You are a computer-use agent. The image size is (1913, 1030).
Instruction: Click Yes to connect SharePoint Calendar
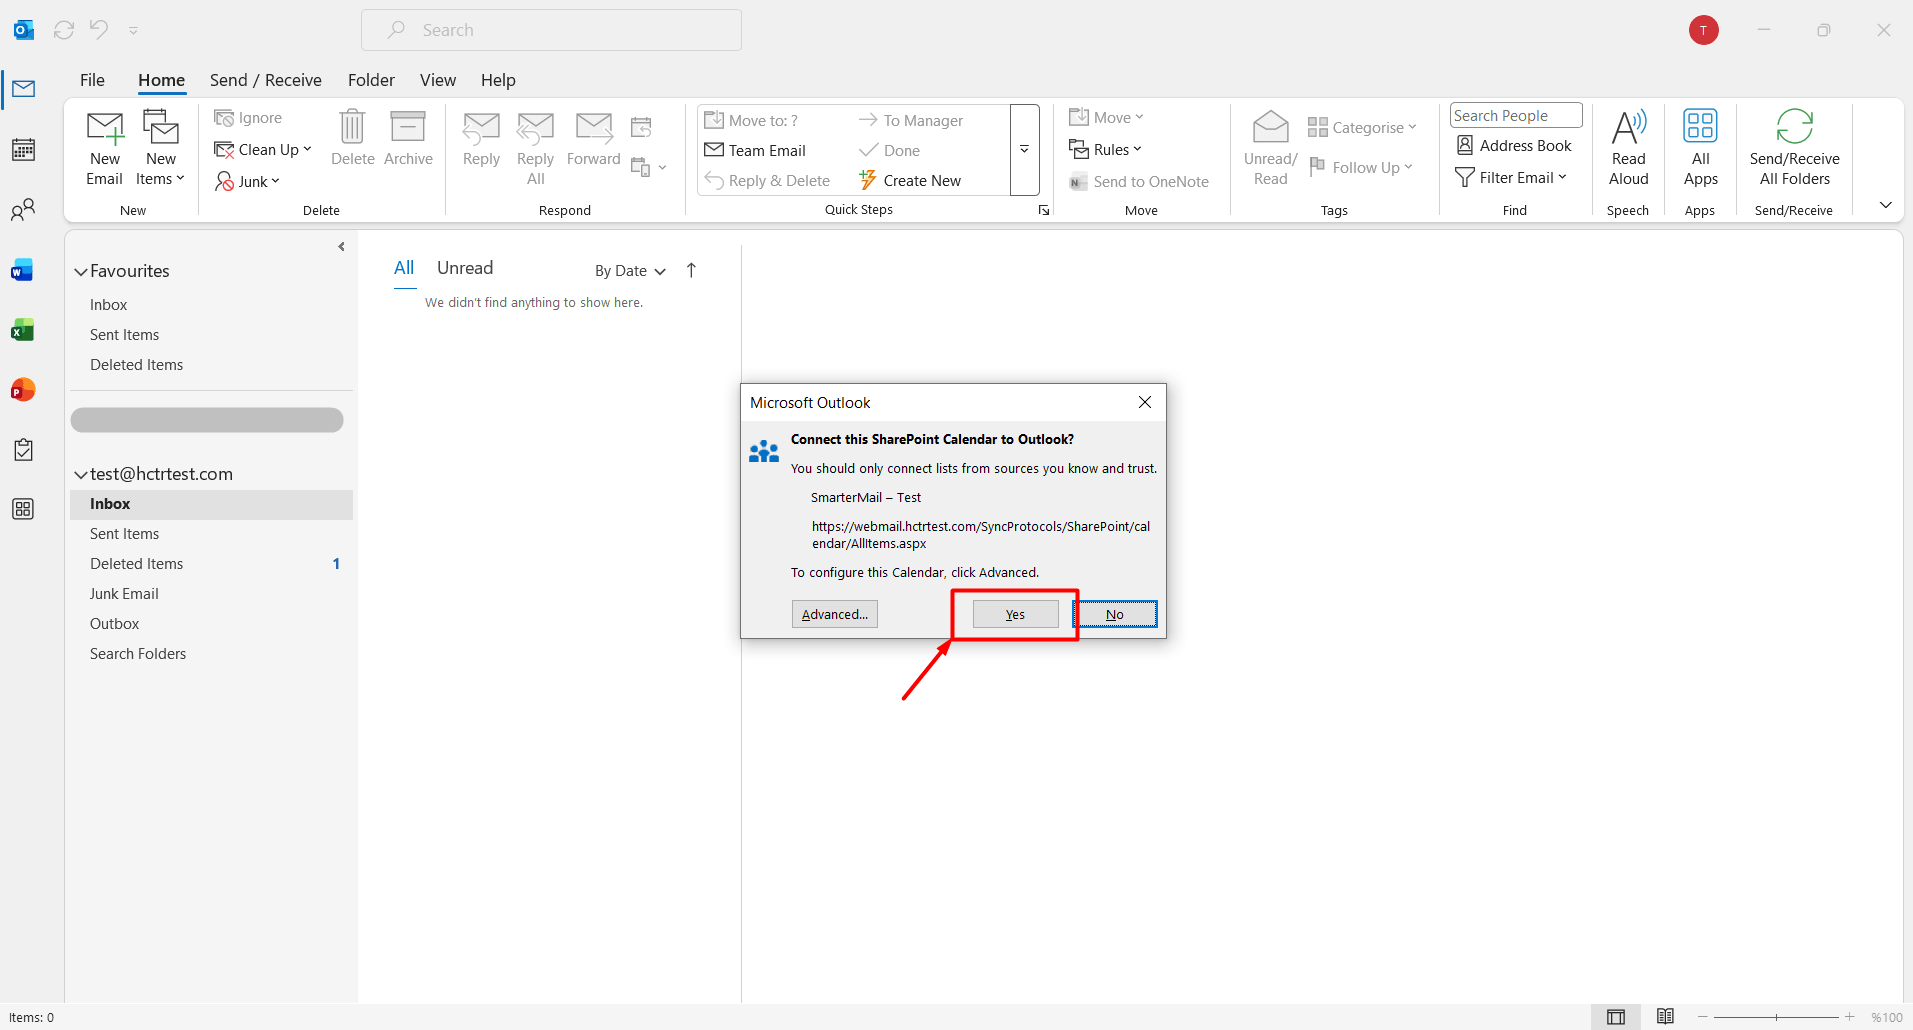1015,614
